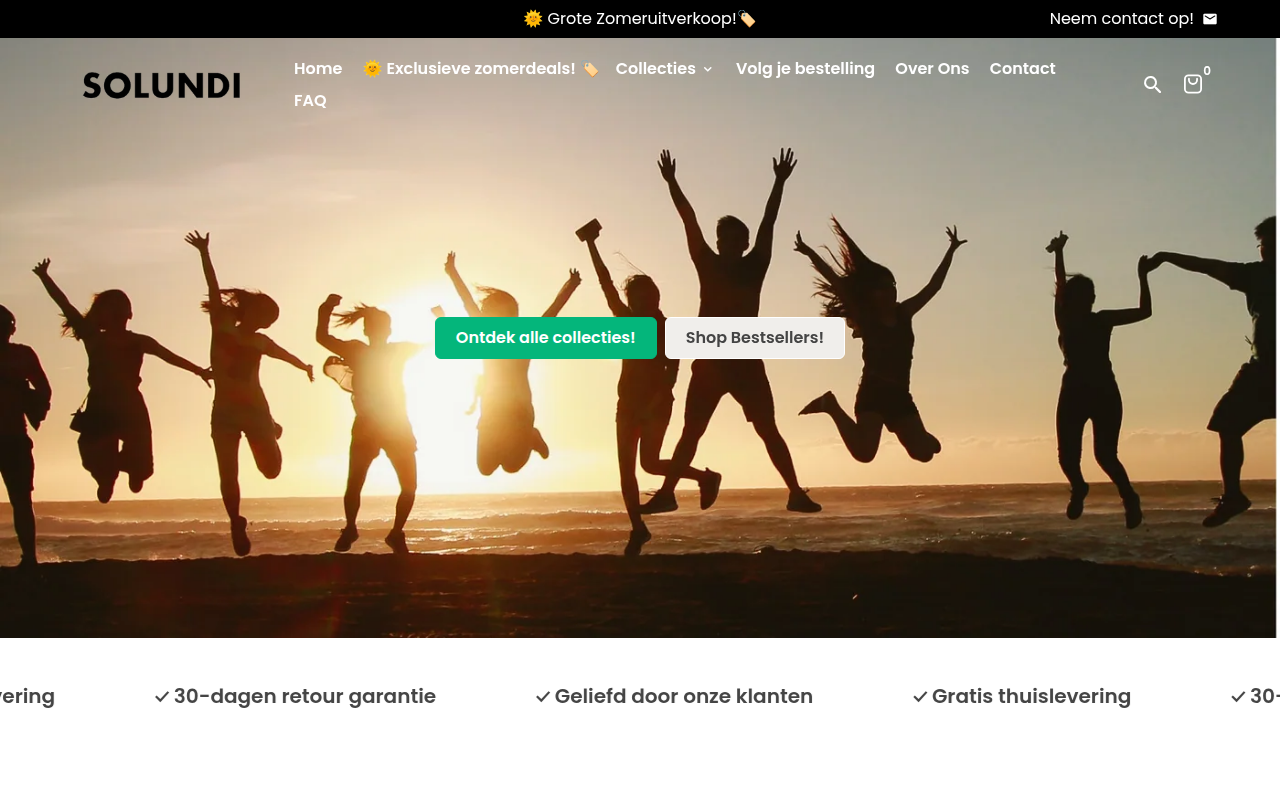Click Grote Zomeruitverkoop! announcement text
1280x800 pixels.
tap(640, 19)
